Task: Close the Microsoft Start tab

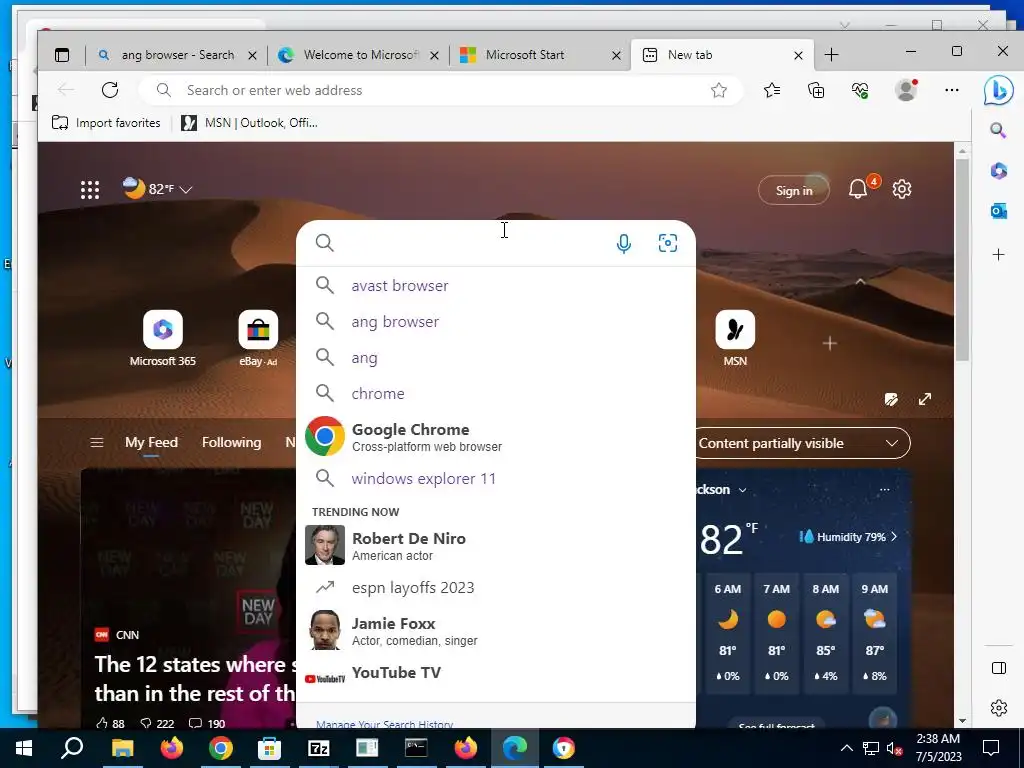Action: tap(616, 56)
